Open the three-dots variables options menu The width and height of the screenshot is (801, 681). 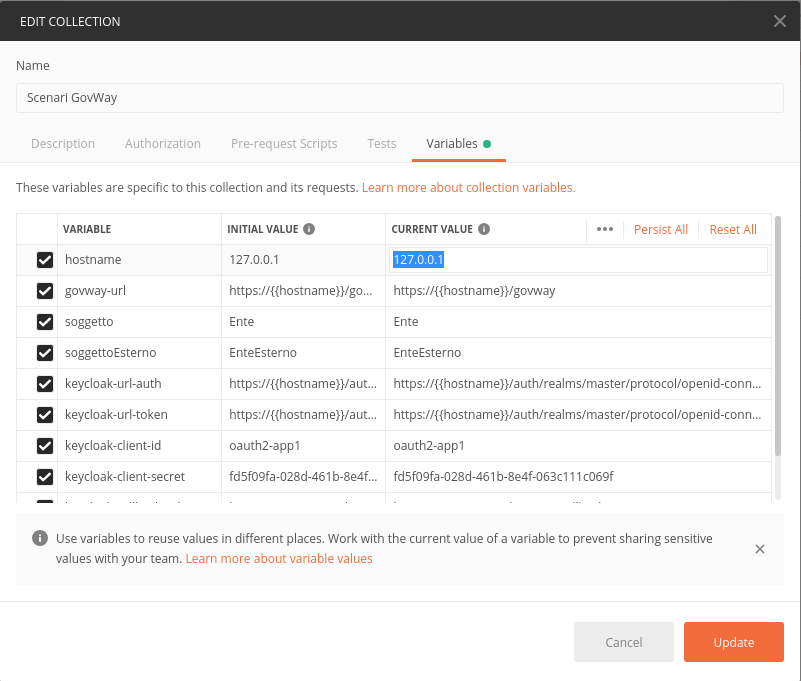coord(605,229)
